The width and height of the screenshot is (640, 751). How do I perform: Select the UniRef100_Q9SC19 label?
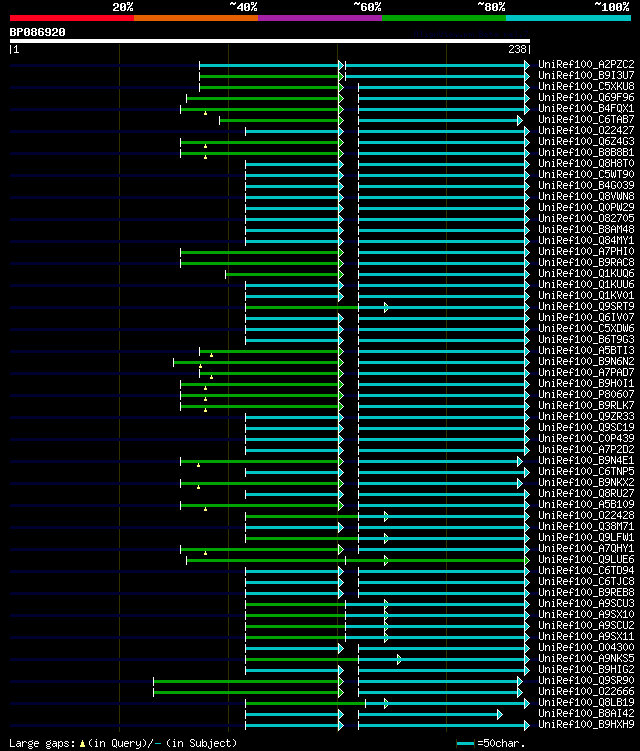pyautogui.click(x=586, y=428)
